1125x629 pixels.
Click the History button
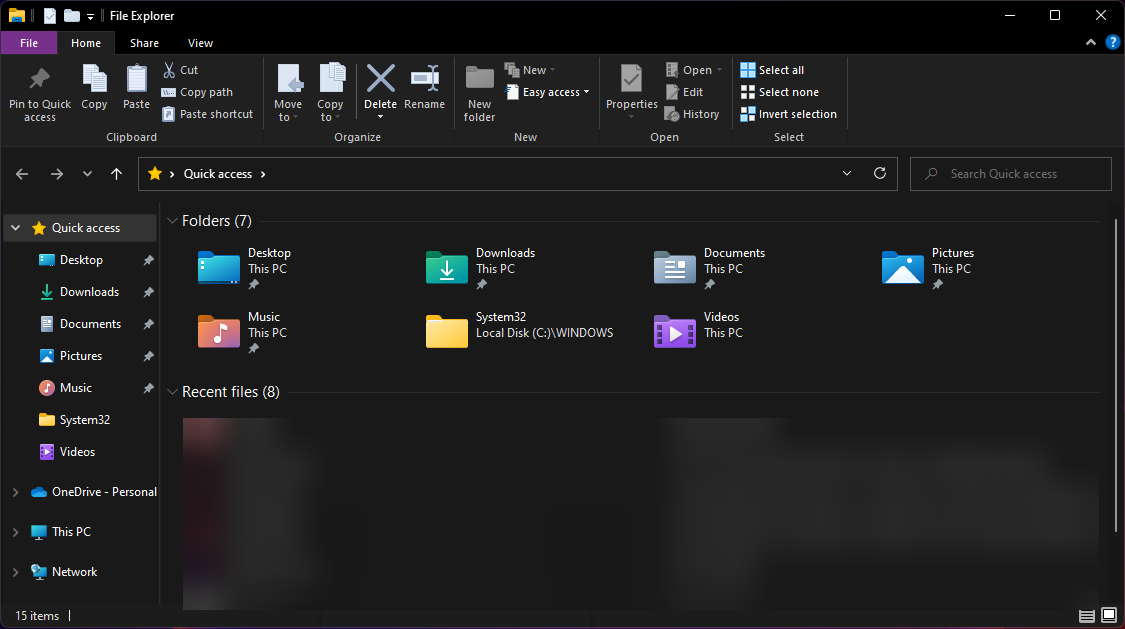[692, 113]
